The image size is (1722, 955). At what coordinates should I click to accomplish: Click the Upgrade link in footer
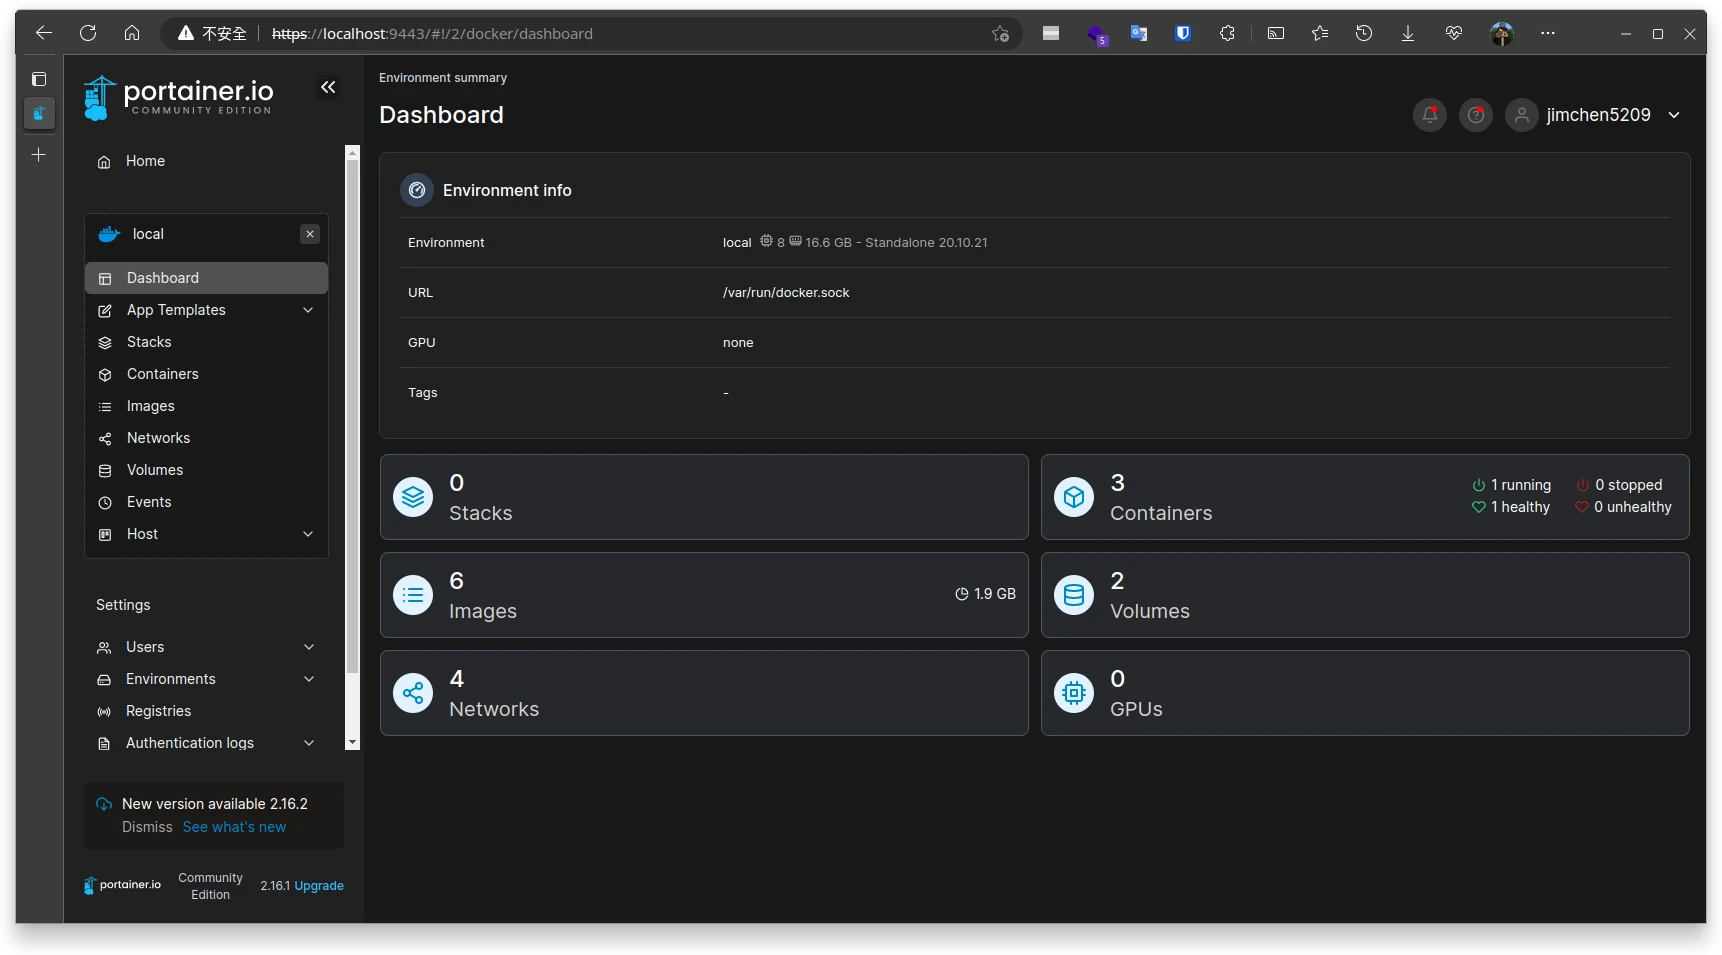point(319,886)
